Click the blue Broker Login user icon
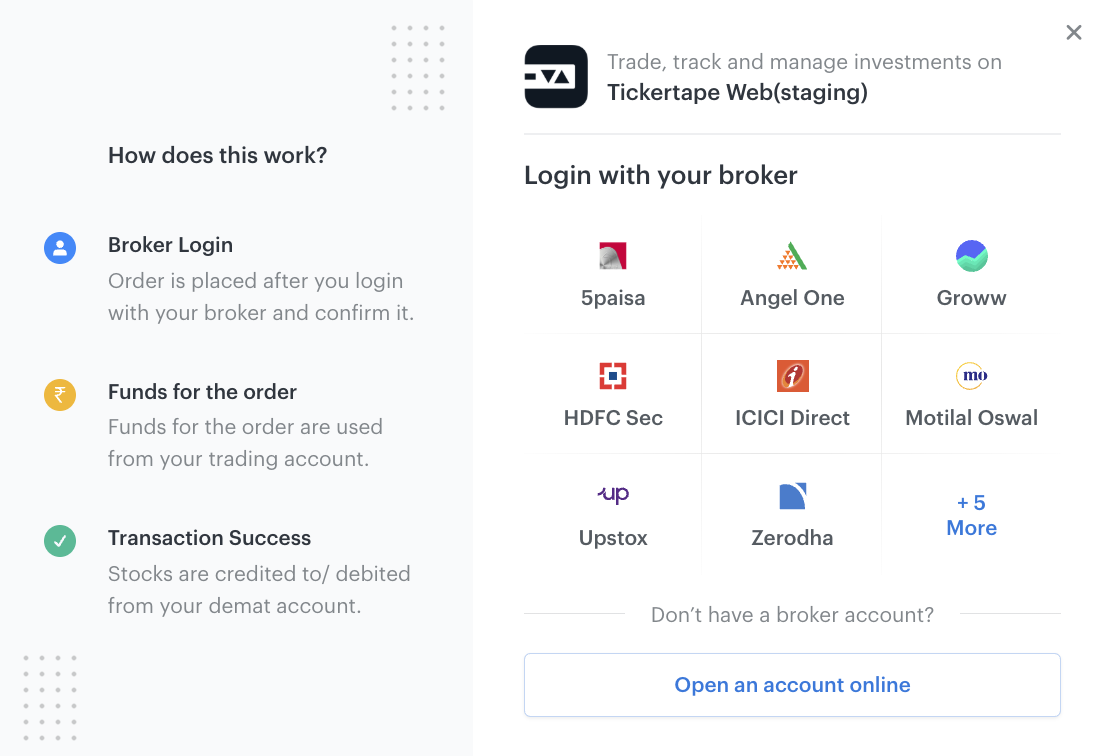The width and height of the screenshot is (1106, 756). click(60, 248)
